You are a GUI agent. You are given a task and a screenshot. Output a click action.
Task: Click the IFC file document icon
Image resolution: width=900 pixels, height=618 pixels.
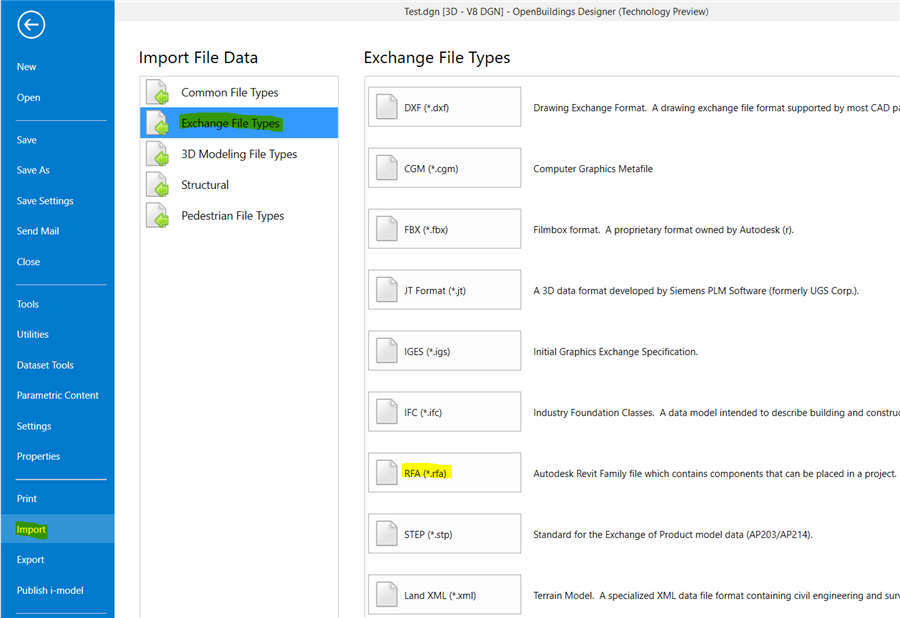coord(386,411)
